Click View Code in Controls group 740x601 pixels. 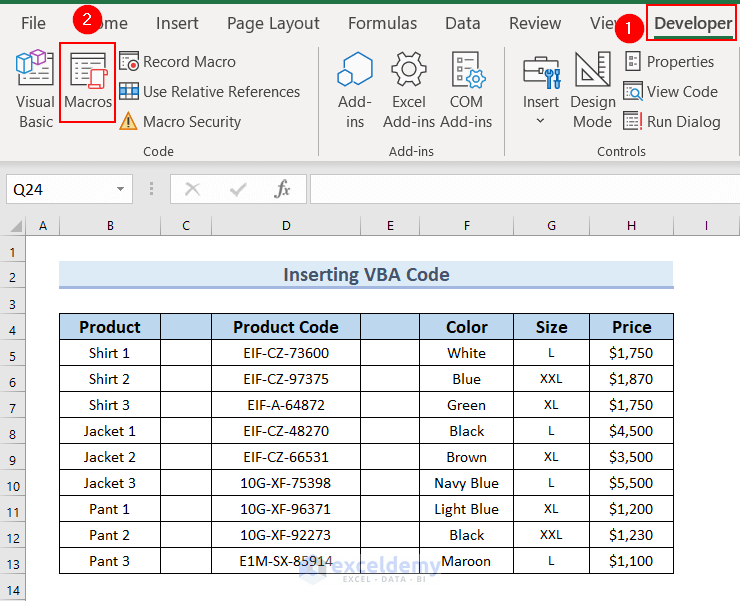coord(671,92)
